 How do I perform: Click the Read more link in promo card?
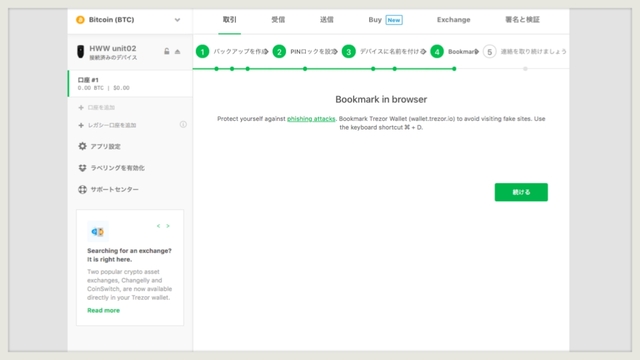point(104,310)
